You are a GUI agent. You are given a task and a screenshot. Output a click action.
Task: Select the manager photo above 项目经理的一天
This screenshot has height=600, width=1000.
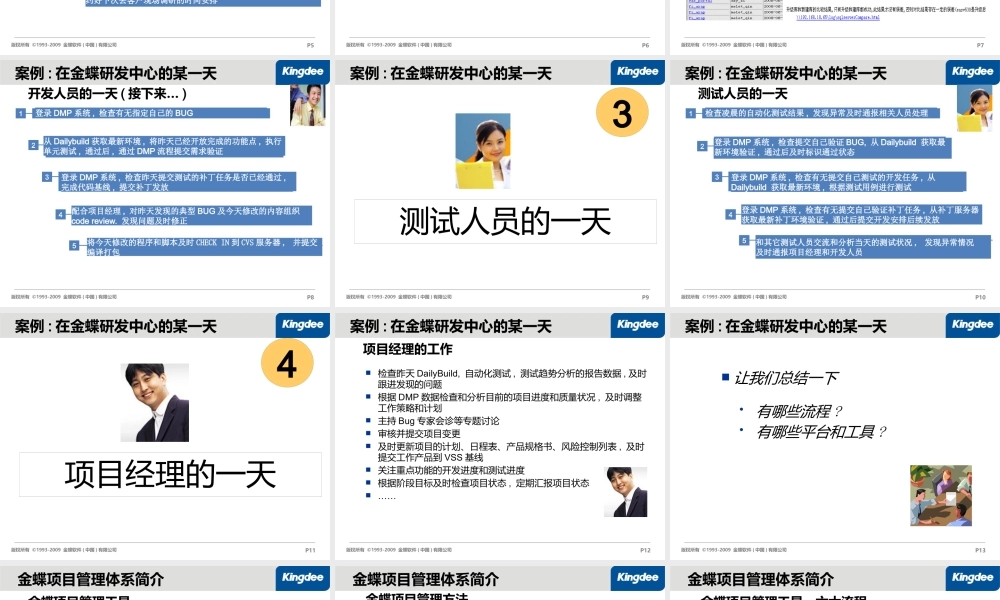point(155,402)
